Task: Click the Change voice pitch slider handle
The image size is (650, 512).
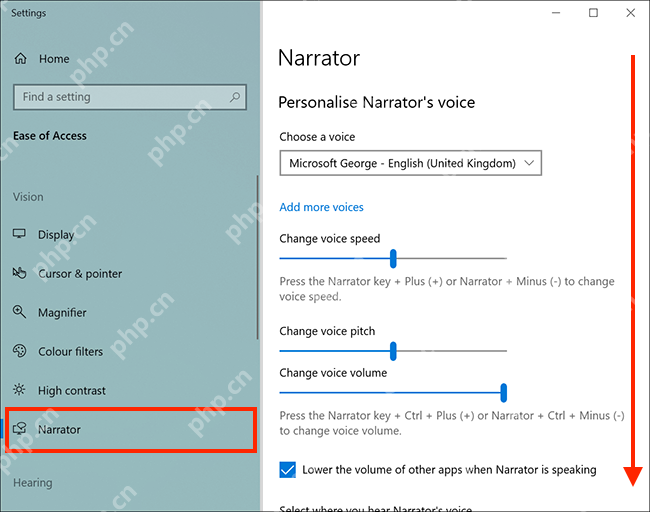Action: click(393, 351)
